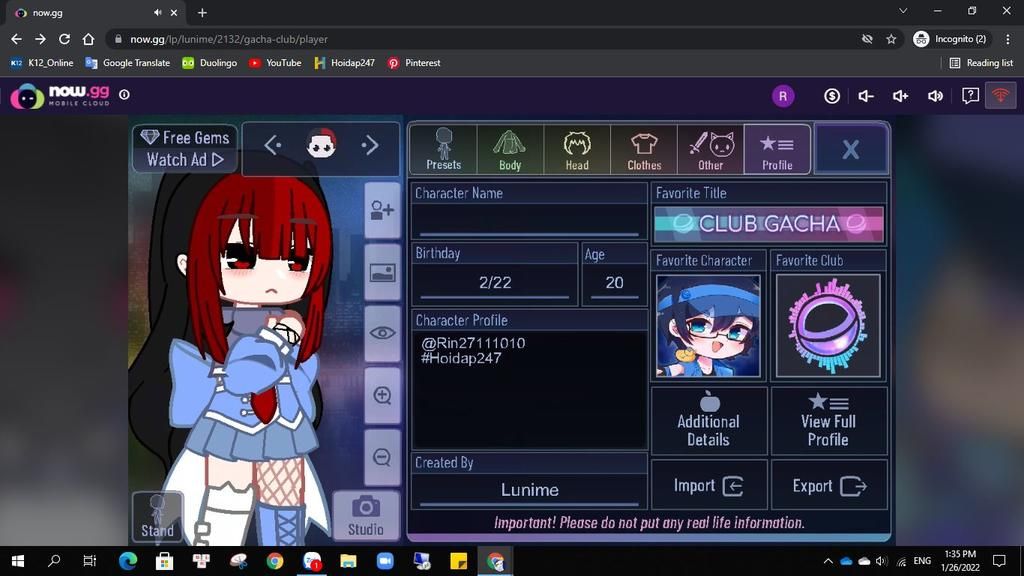Bookmark this page with star icon
The height and width of the screenshot is (576, 1024).
pyautogui.click(x=891, y=39)
